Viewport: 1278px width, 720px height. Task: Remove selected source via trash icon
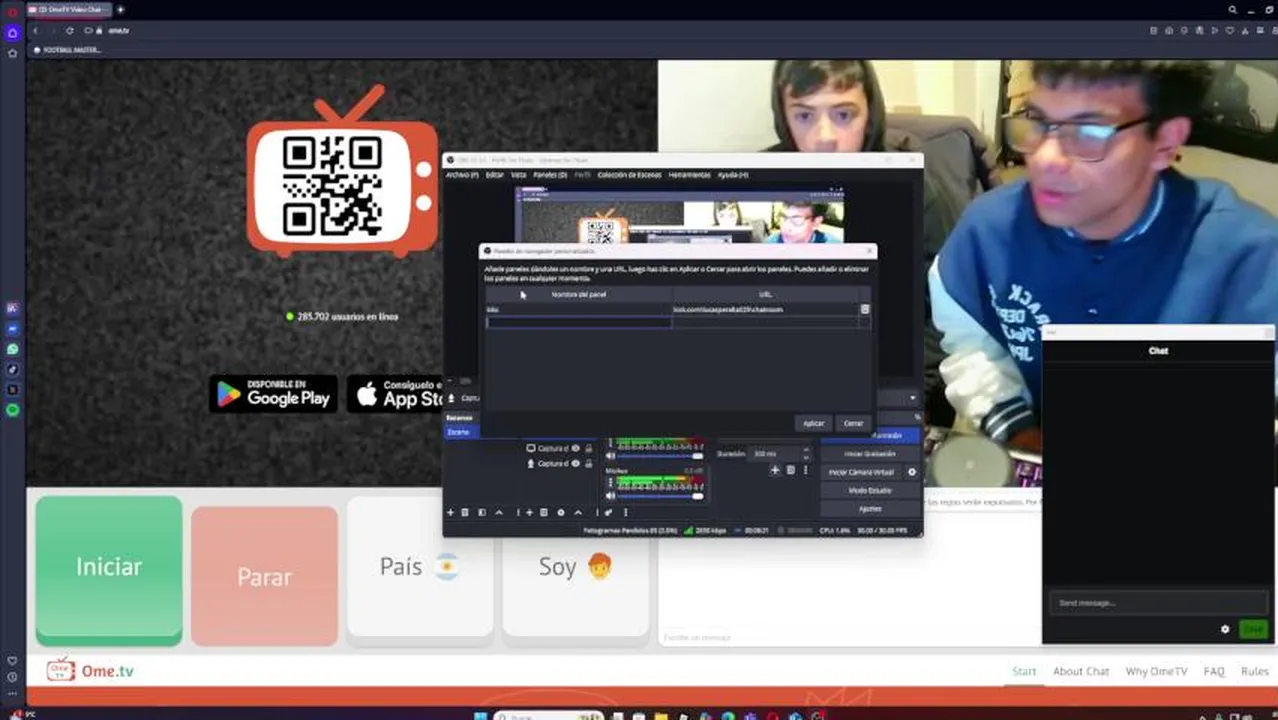544,512
